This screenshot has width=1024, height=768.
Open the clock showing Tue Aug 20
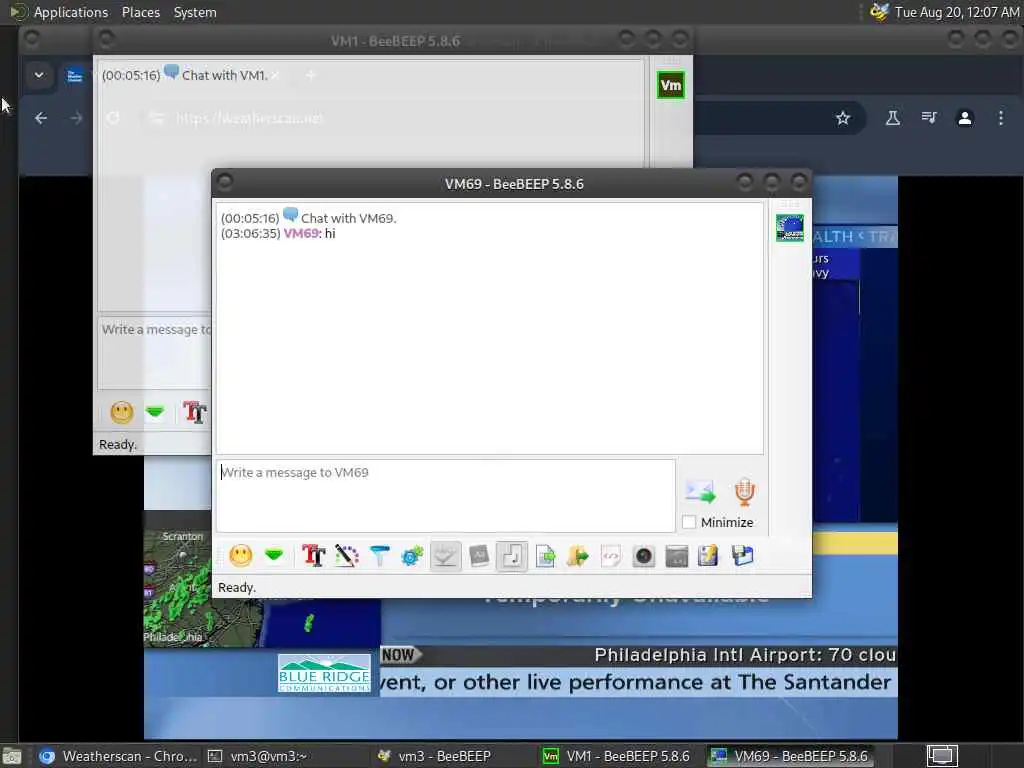coord(957,12)
